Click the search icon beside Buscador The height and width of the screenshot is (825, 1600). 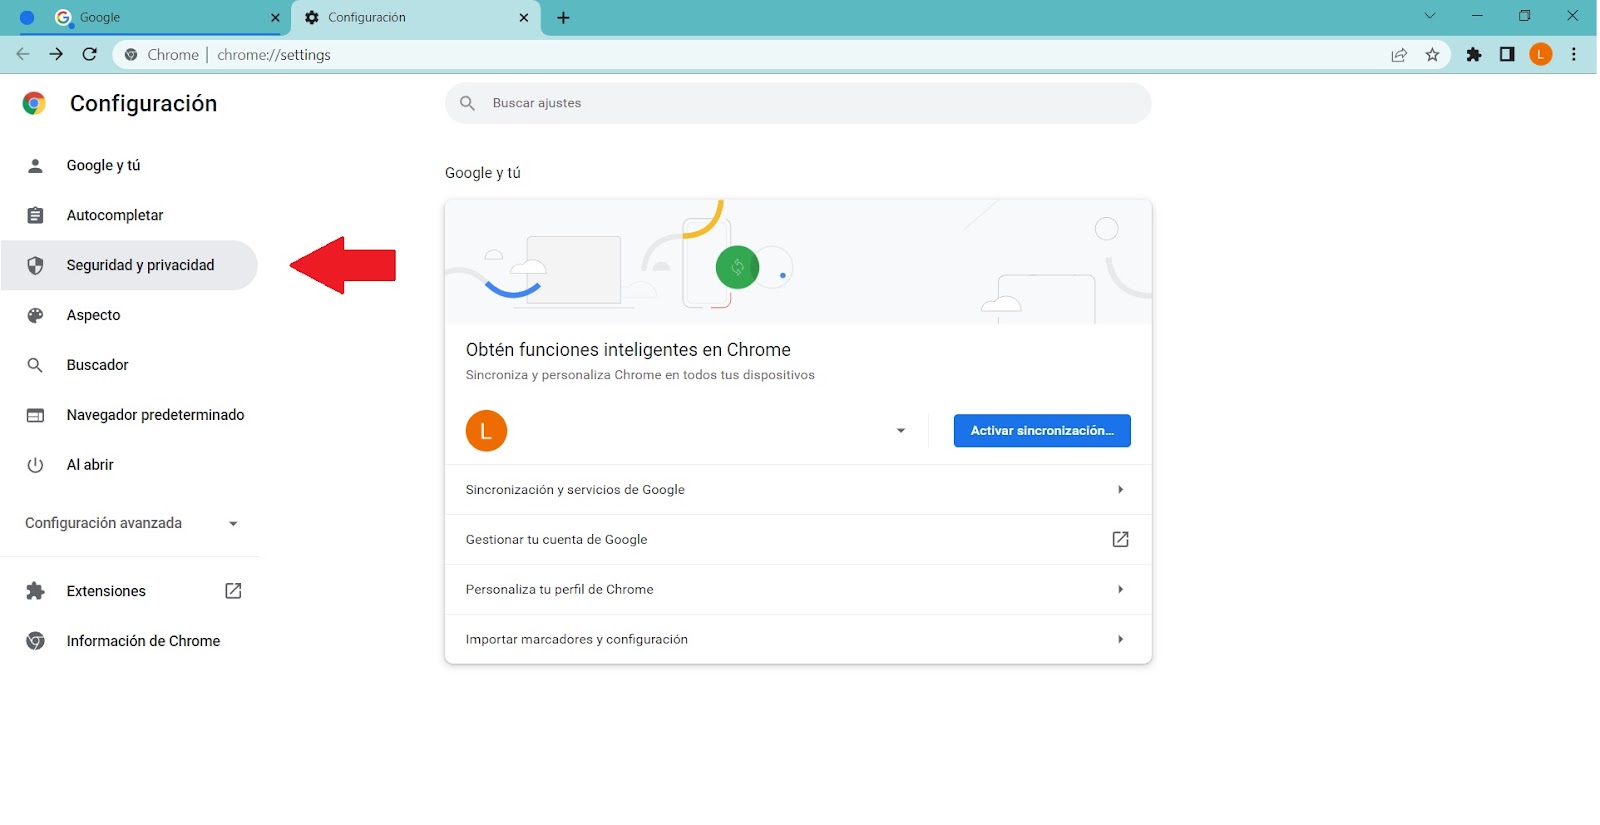(x=35, y=365)
